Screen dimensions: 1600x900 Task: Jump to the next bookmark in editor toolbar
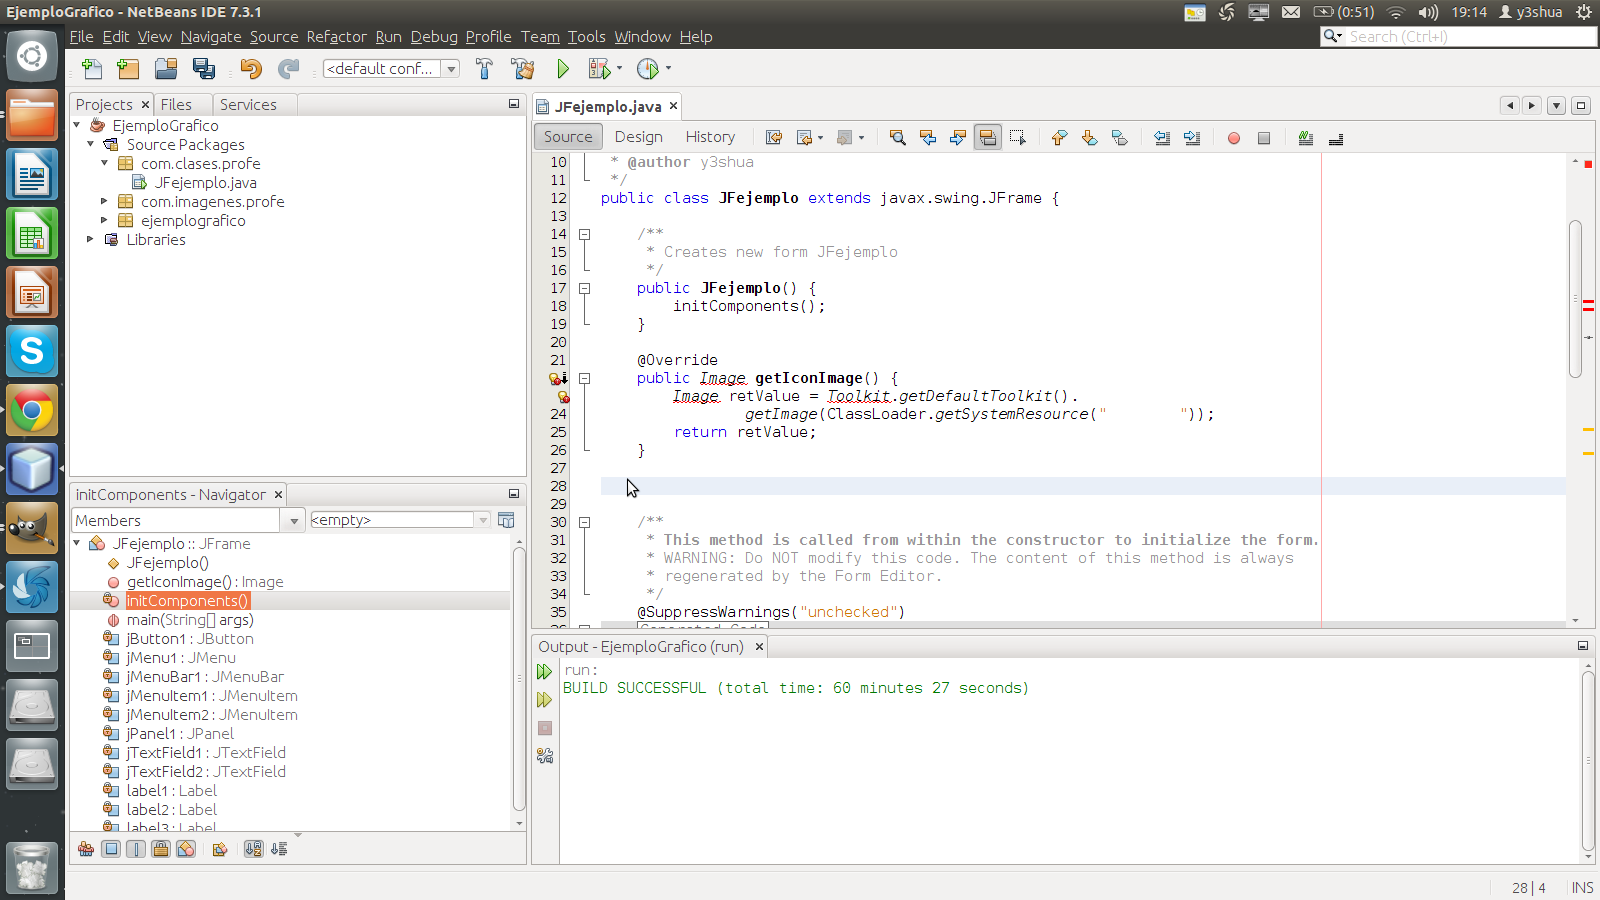tap(1090, 137)
